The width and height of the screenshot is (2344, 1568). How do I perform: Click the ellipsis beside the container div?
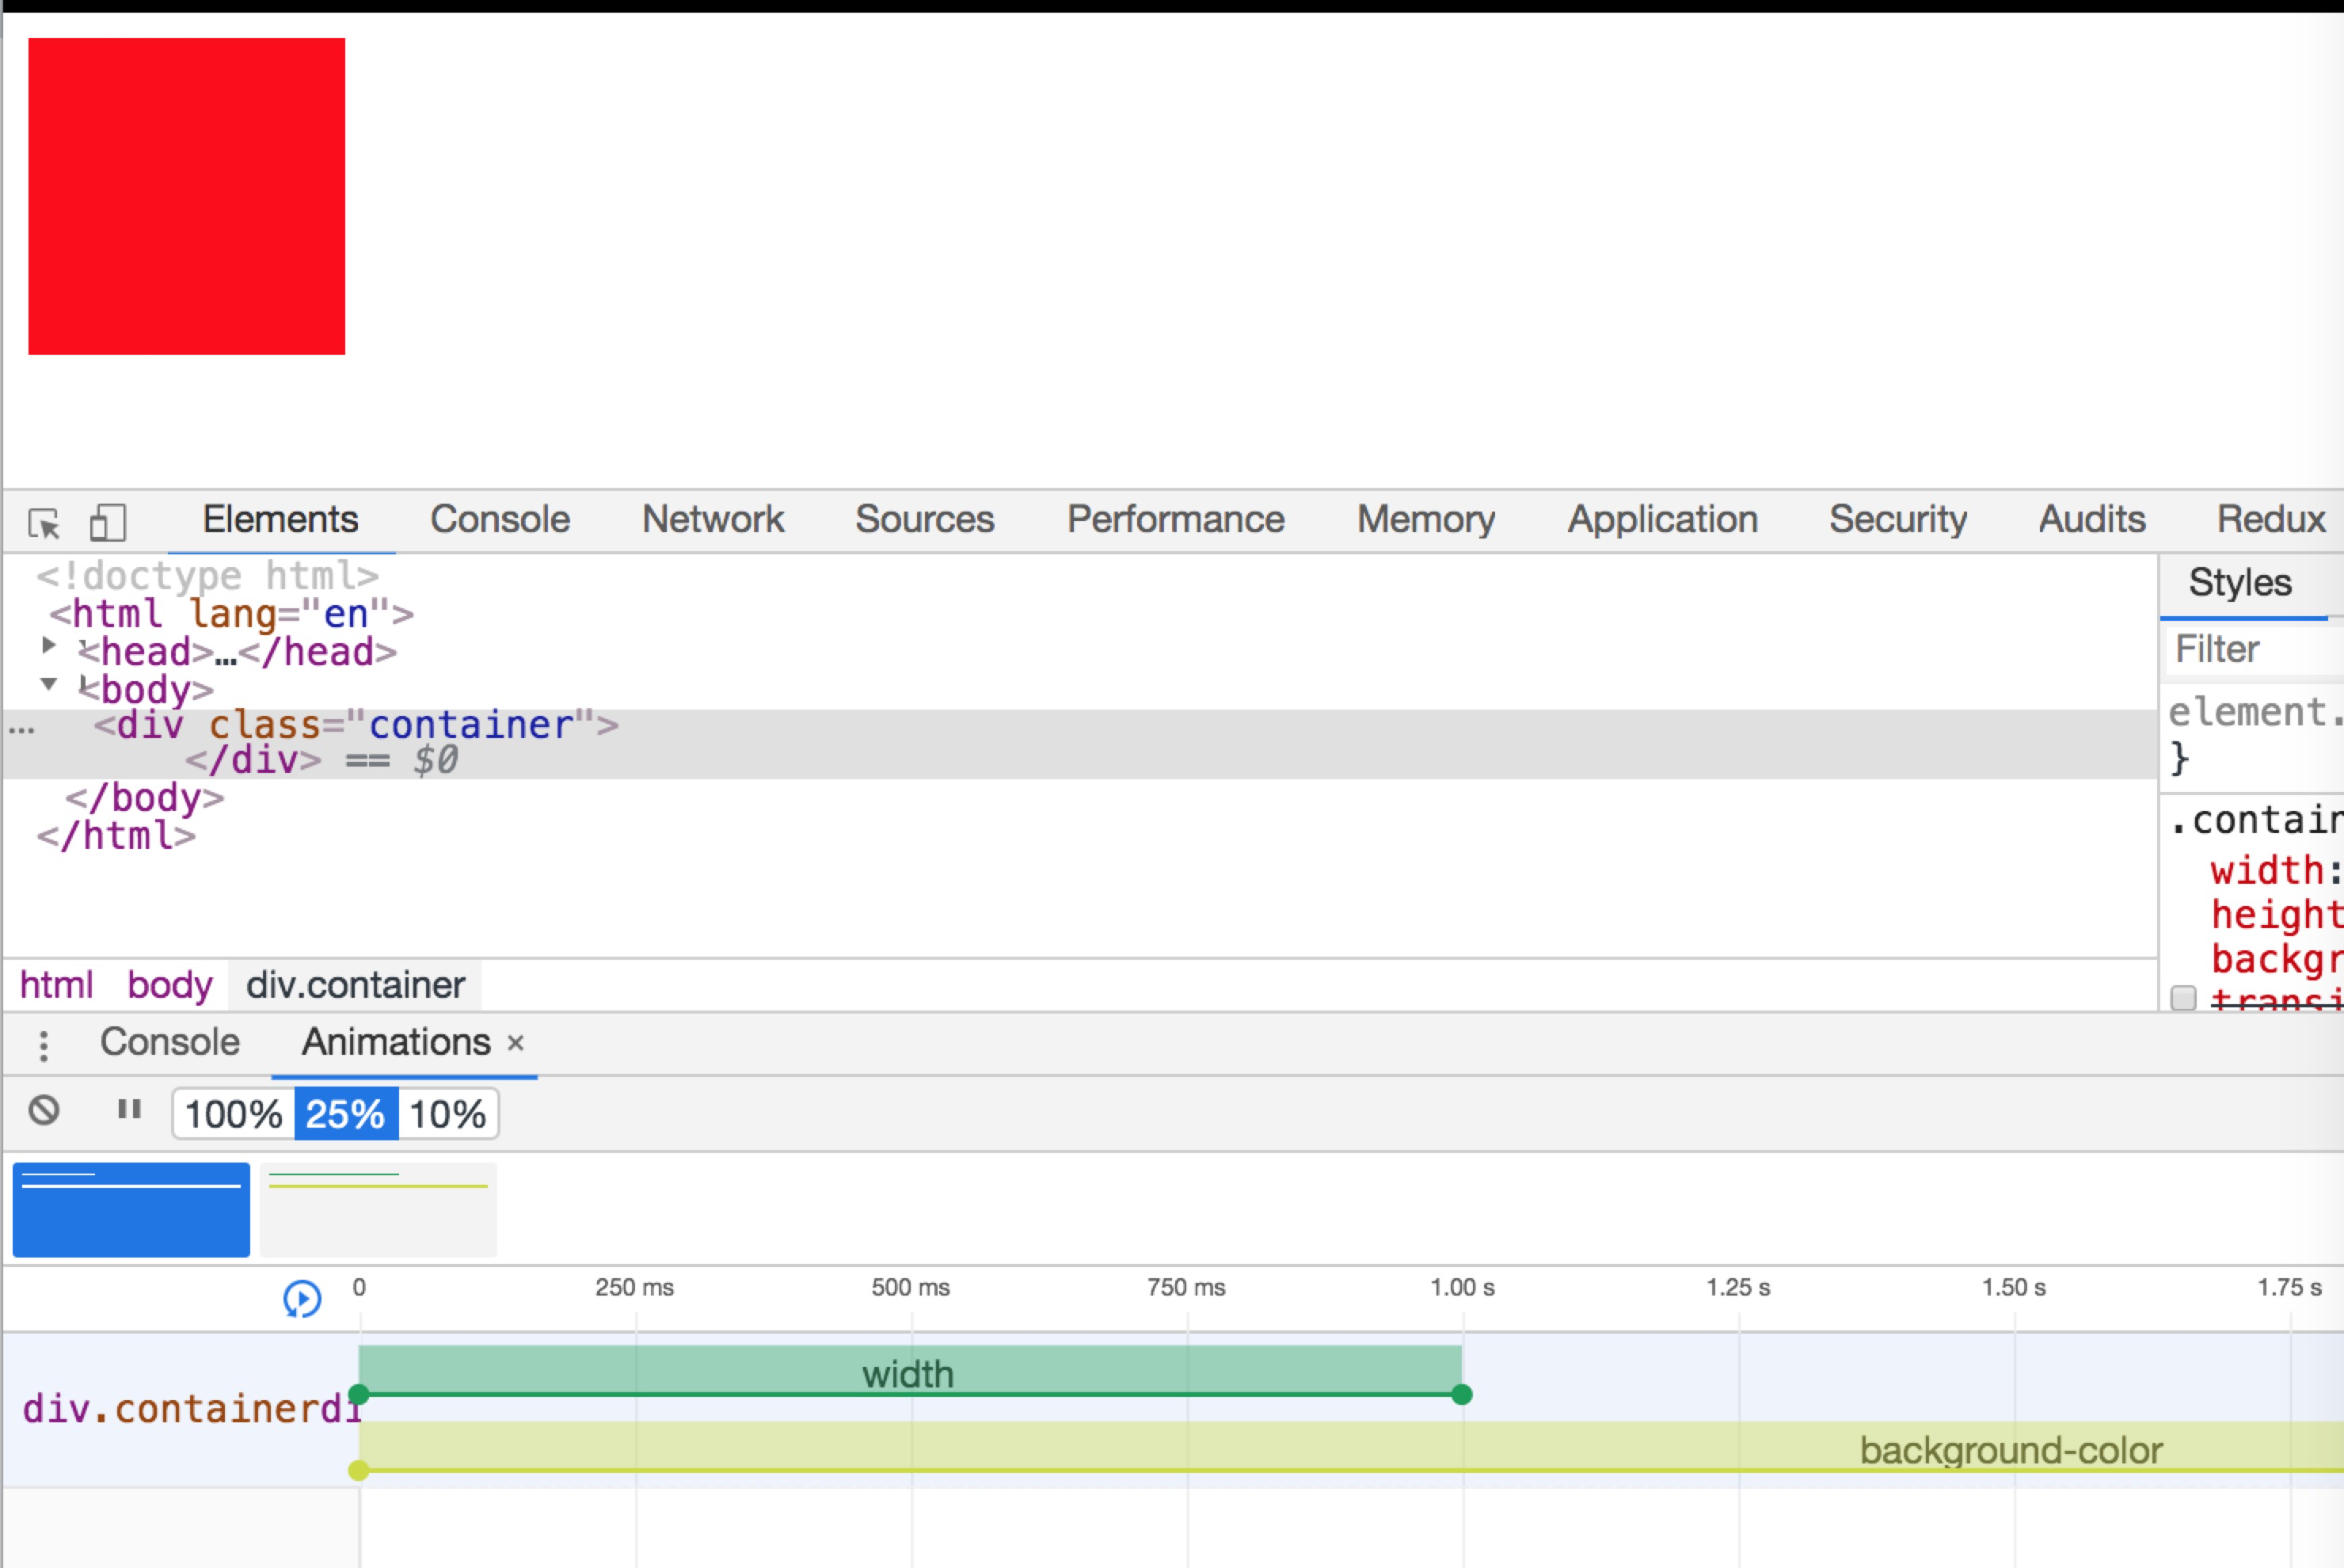22,729
